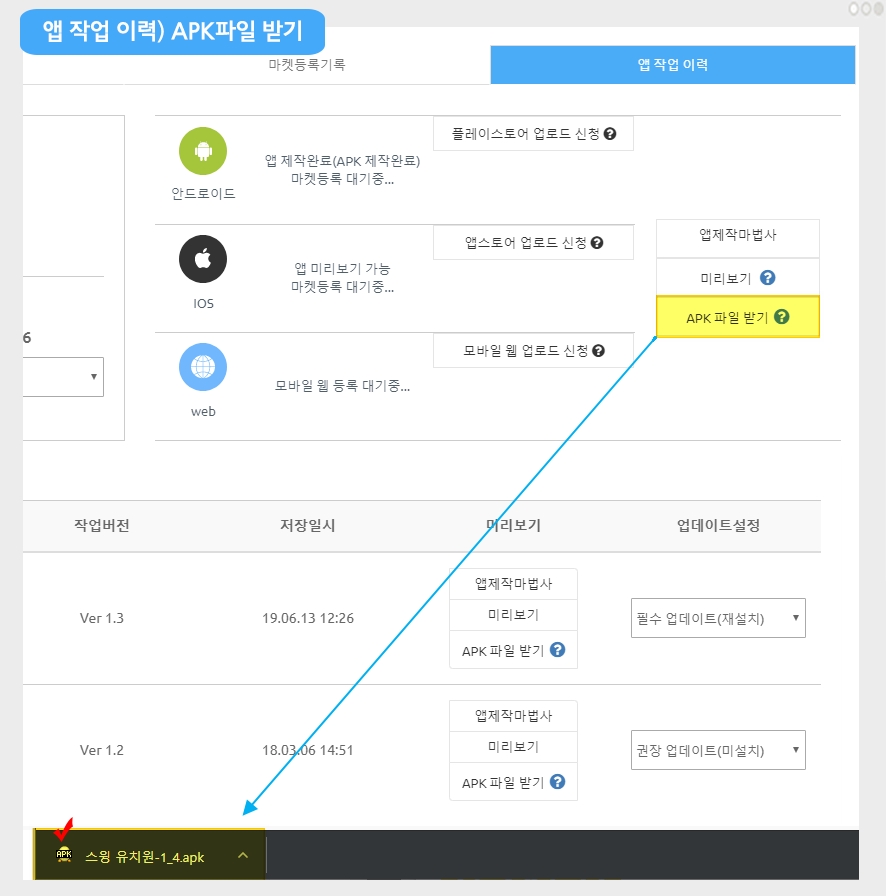Click the blue web globe icon
This screenshot has height=896, width=886.
(203, 367)
